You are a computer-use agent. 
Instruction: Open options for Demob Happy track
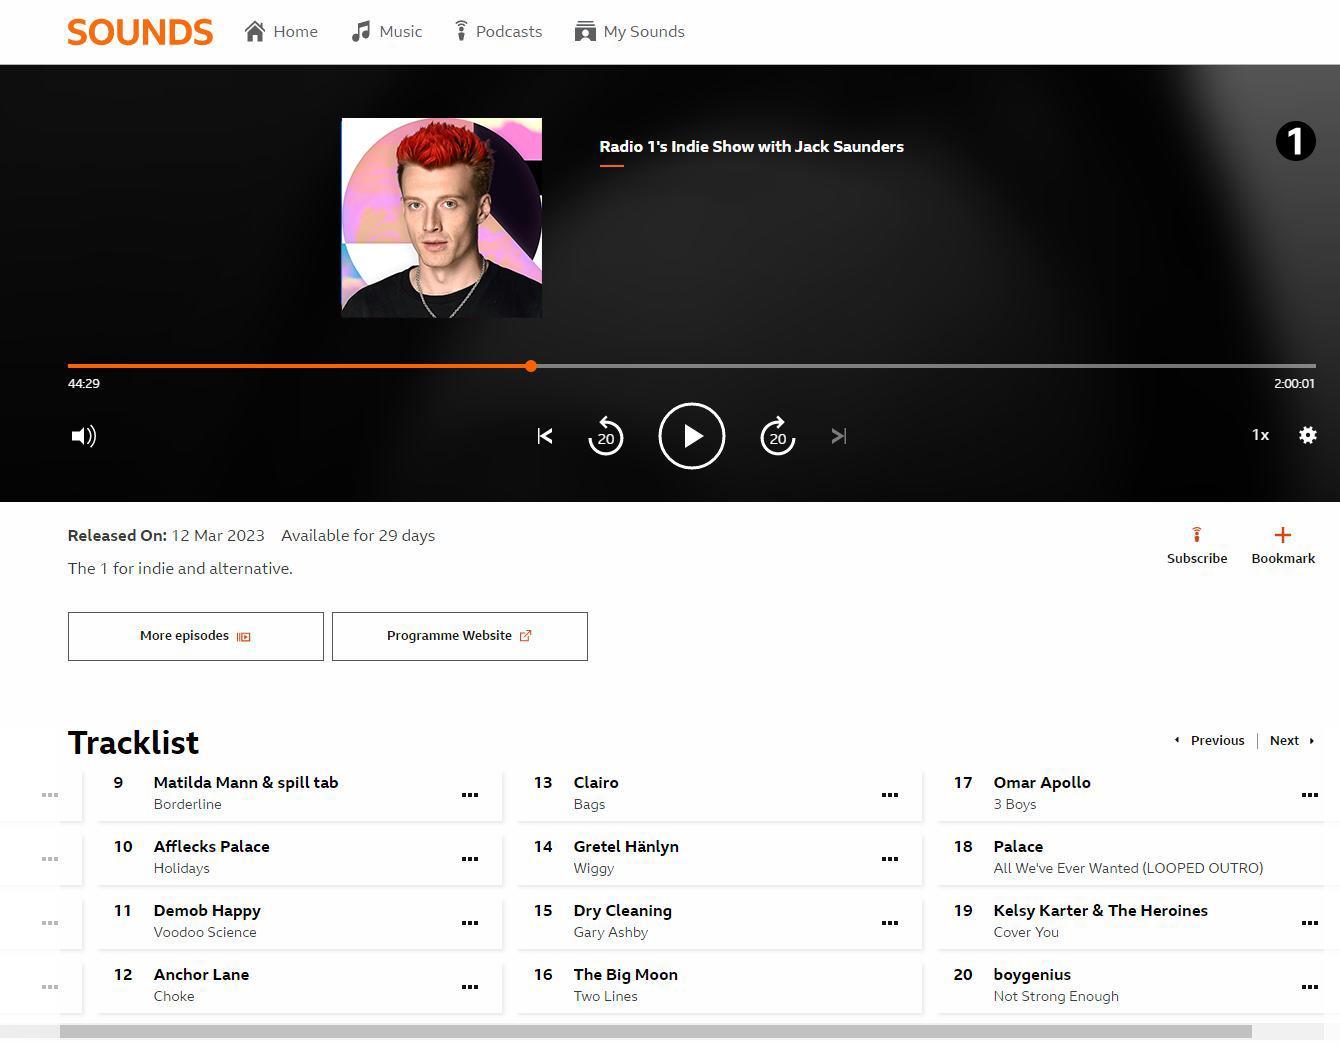tap(469, 923)
